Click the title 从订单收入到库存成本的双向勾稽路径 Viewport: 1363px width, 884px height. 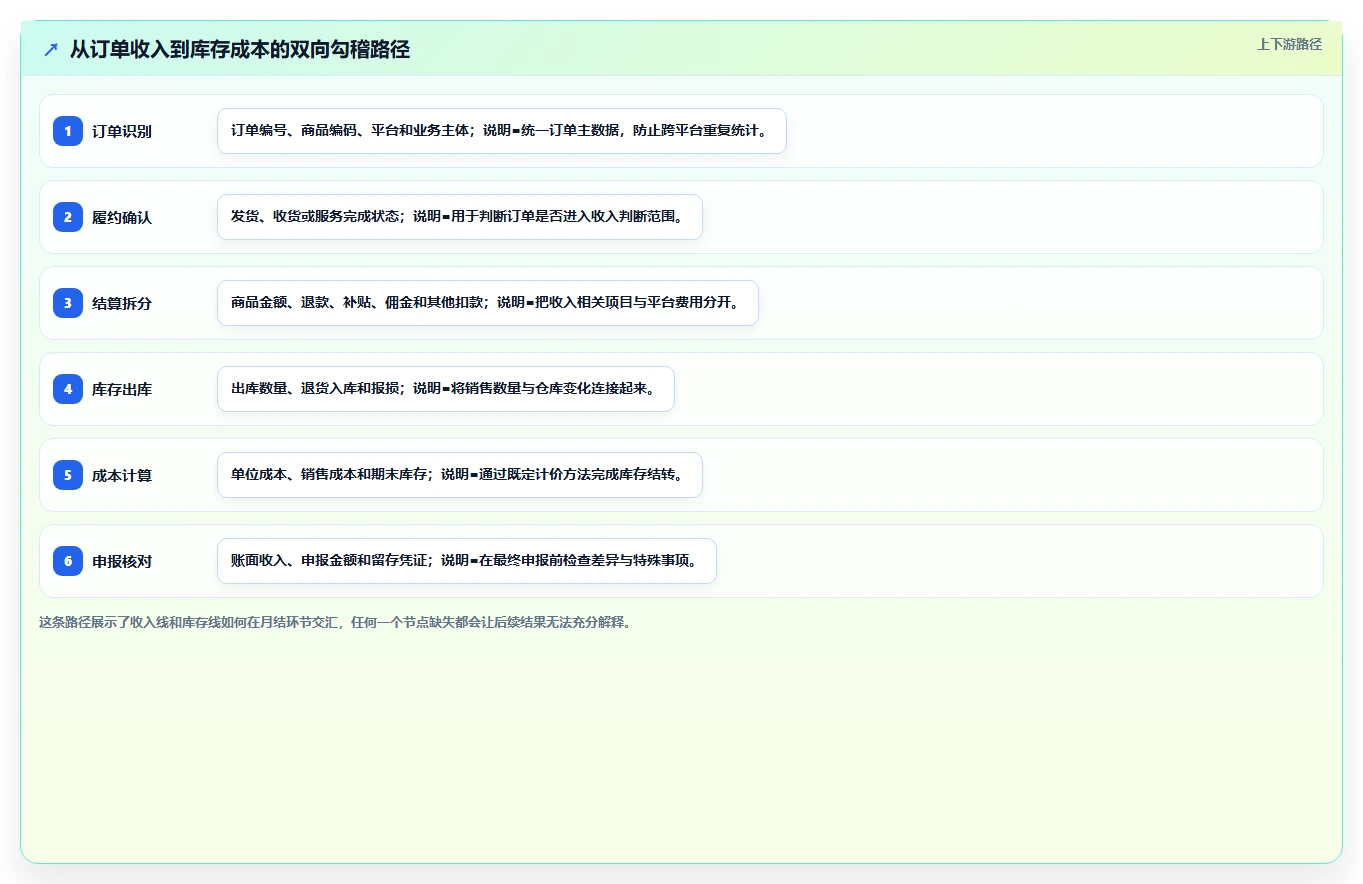pyautogui.click(x=240, y=49)
